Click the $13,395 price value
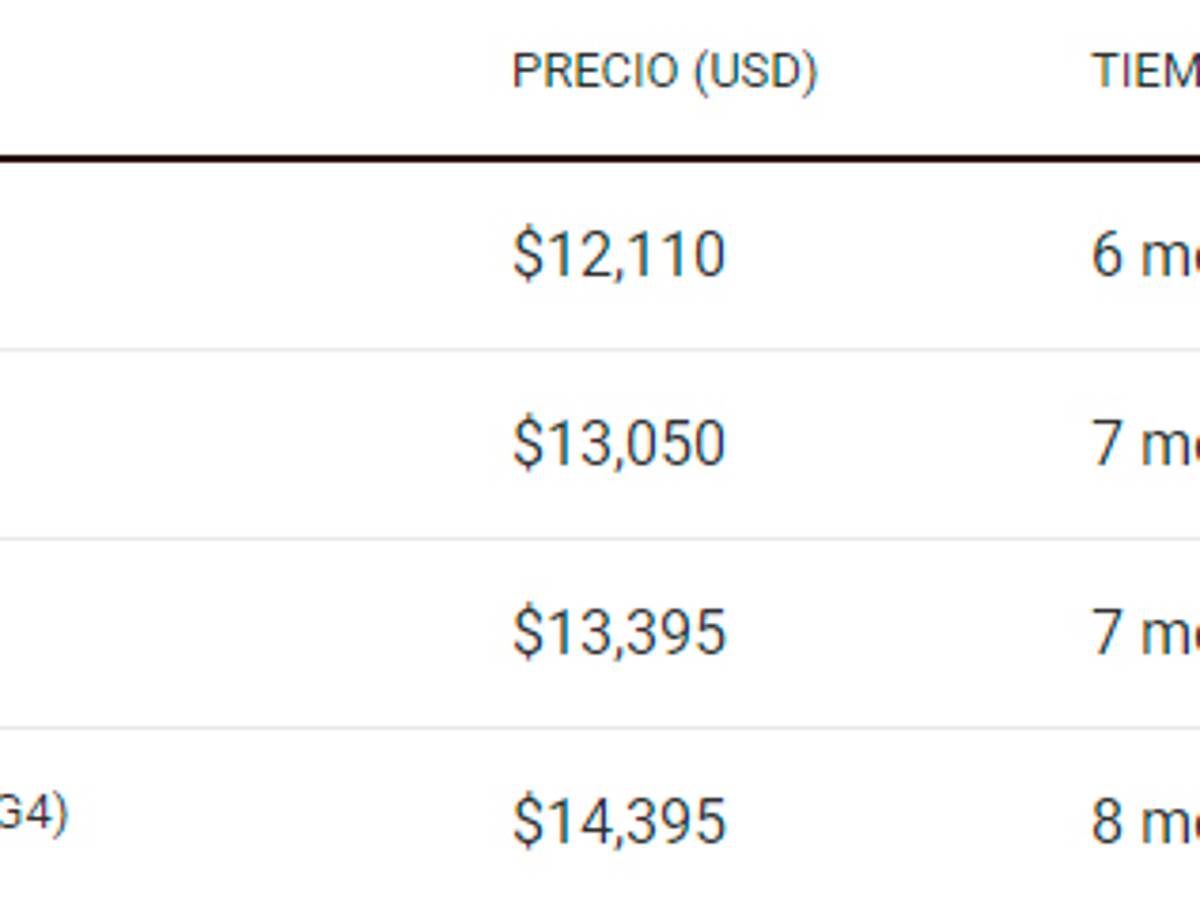This screenshot has height=900, width=1200. click(618, 632)
